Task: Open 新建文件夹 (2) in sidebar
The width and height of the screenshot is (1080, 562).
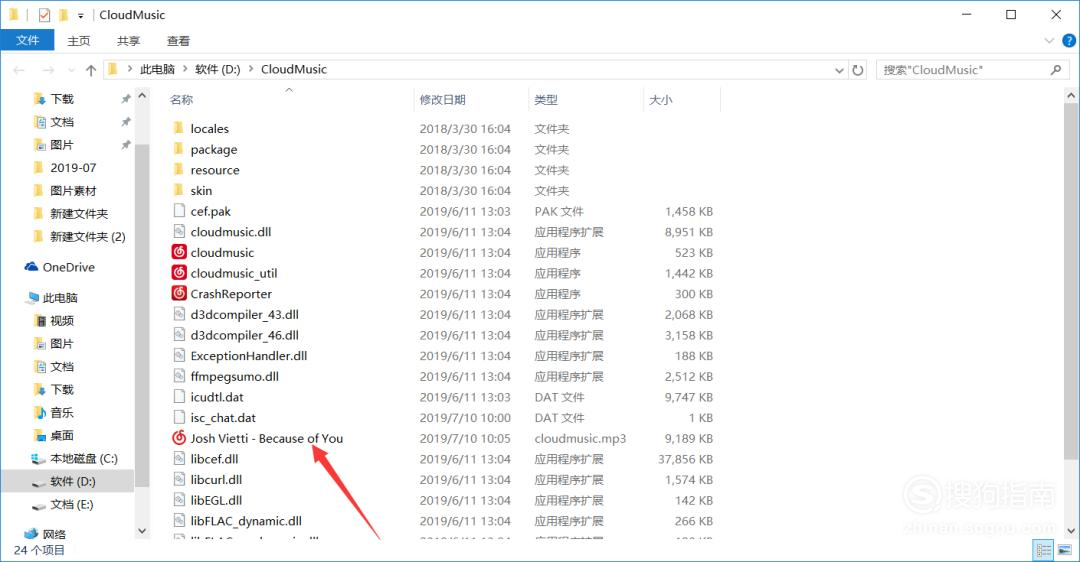Action: click(x=87, y=236)
